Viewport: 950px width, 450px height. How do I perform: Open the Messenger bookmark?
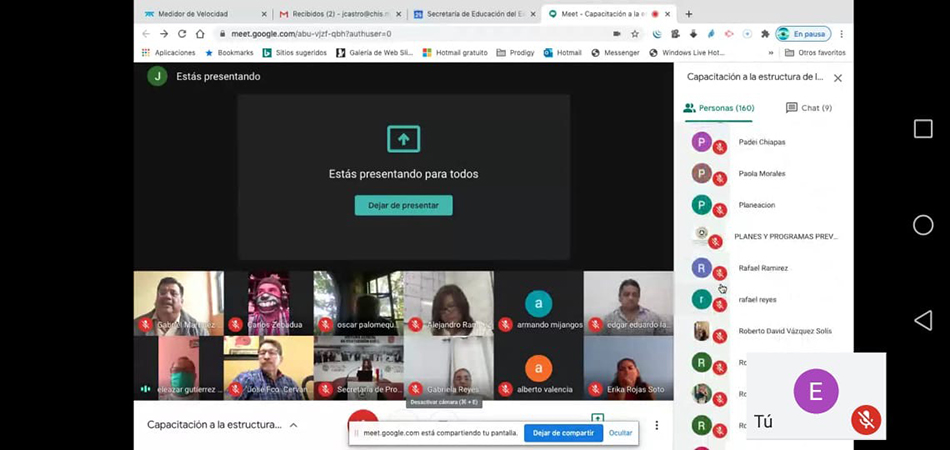pos(616,53)
